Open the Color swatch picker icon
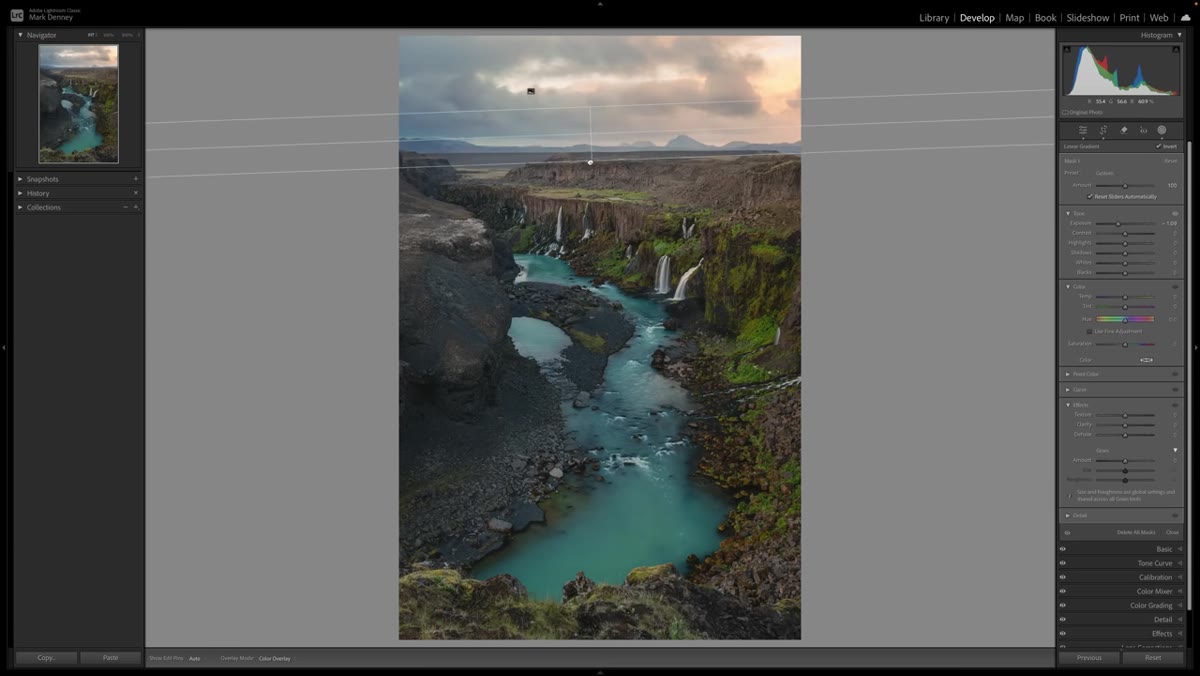The height and width of the screenshot is (676, 1200). [x=1146, y=360]
